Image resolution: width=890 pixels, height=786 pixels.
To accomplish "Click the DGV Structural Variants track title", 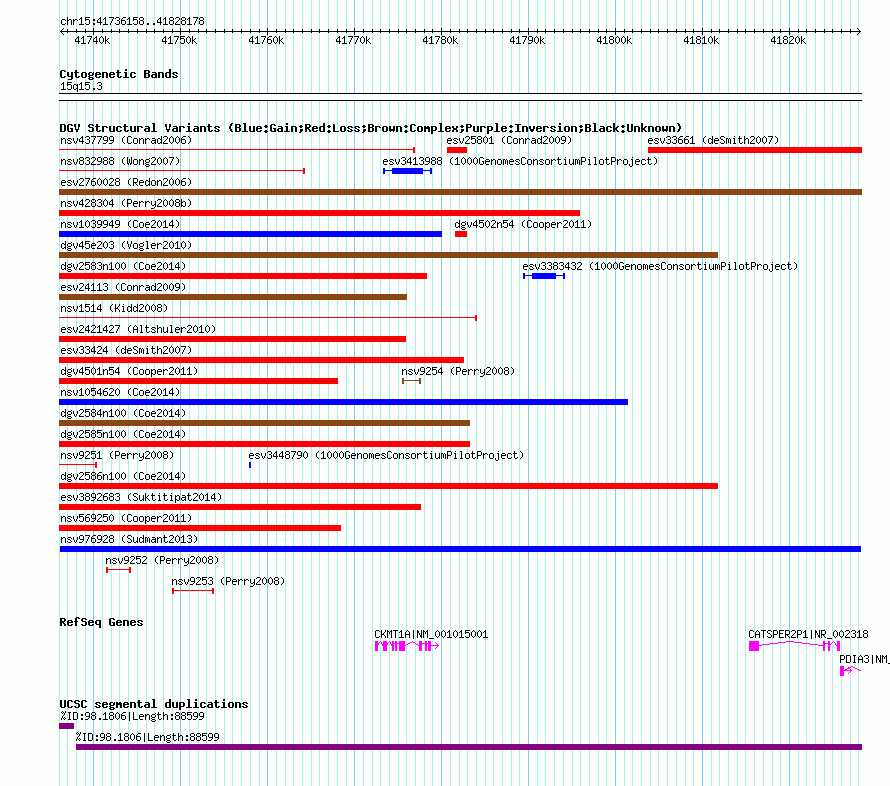I will click(x=371, y=128).
